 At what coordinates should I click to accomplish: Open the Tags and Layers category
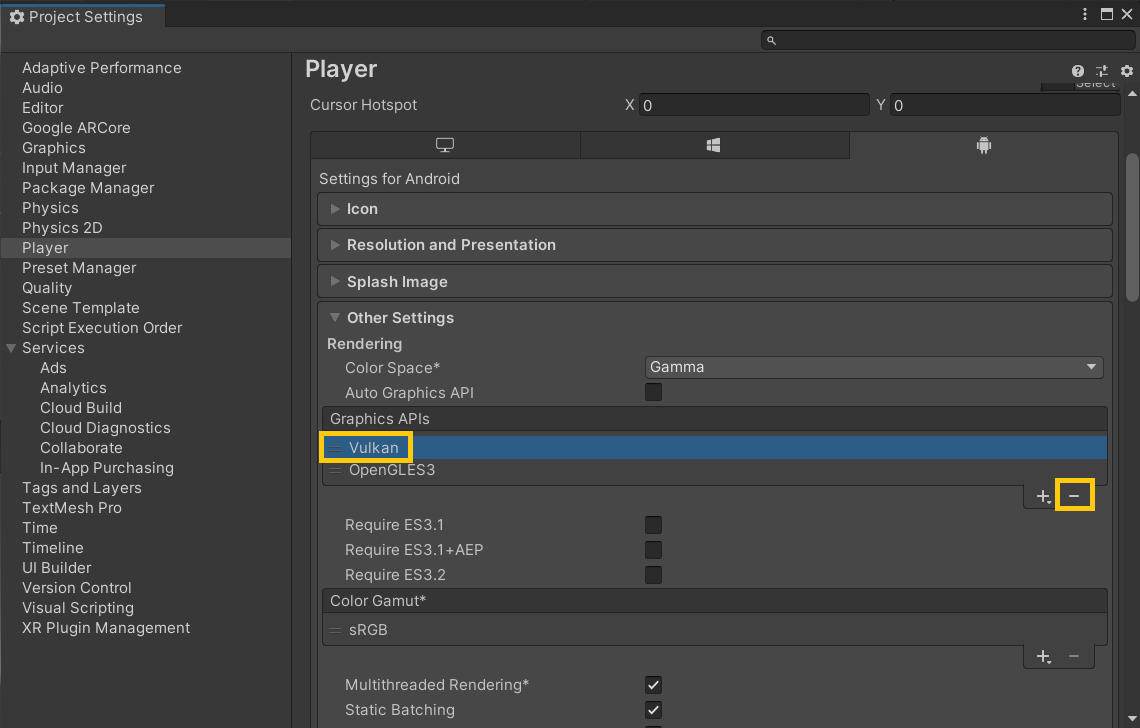click(x=82, y=488)
